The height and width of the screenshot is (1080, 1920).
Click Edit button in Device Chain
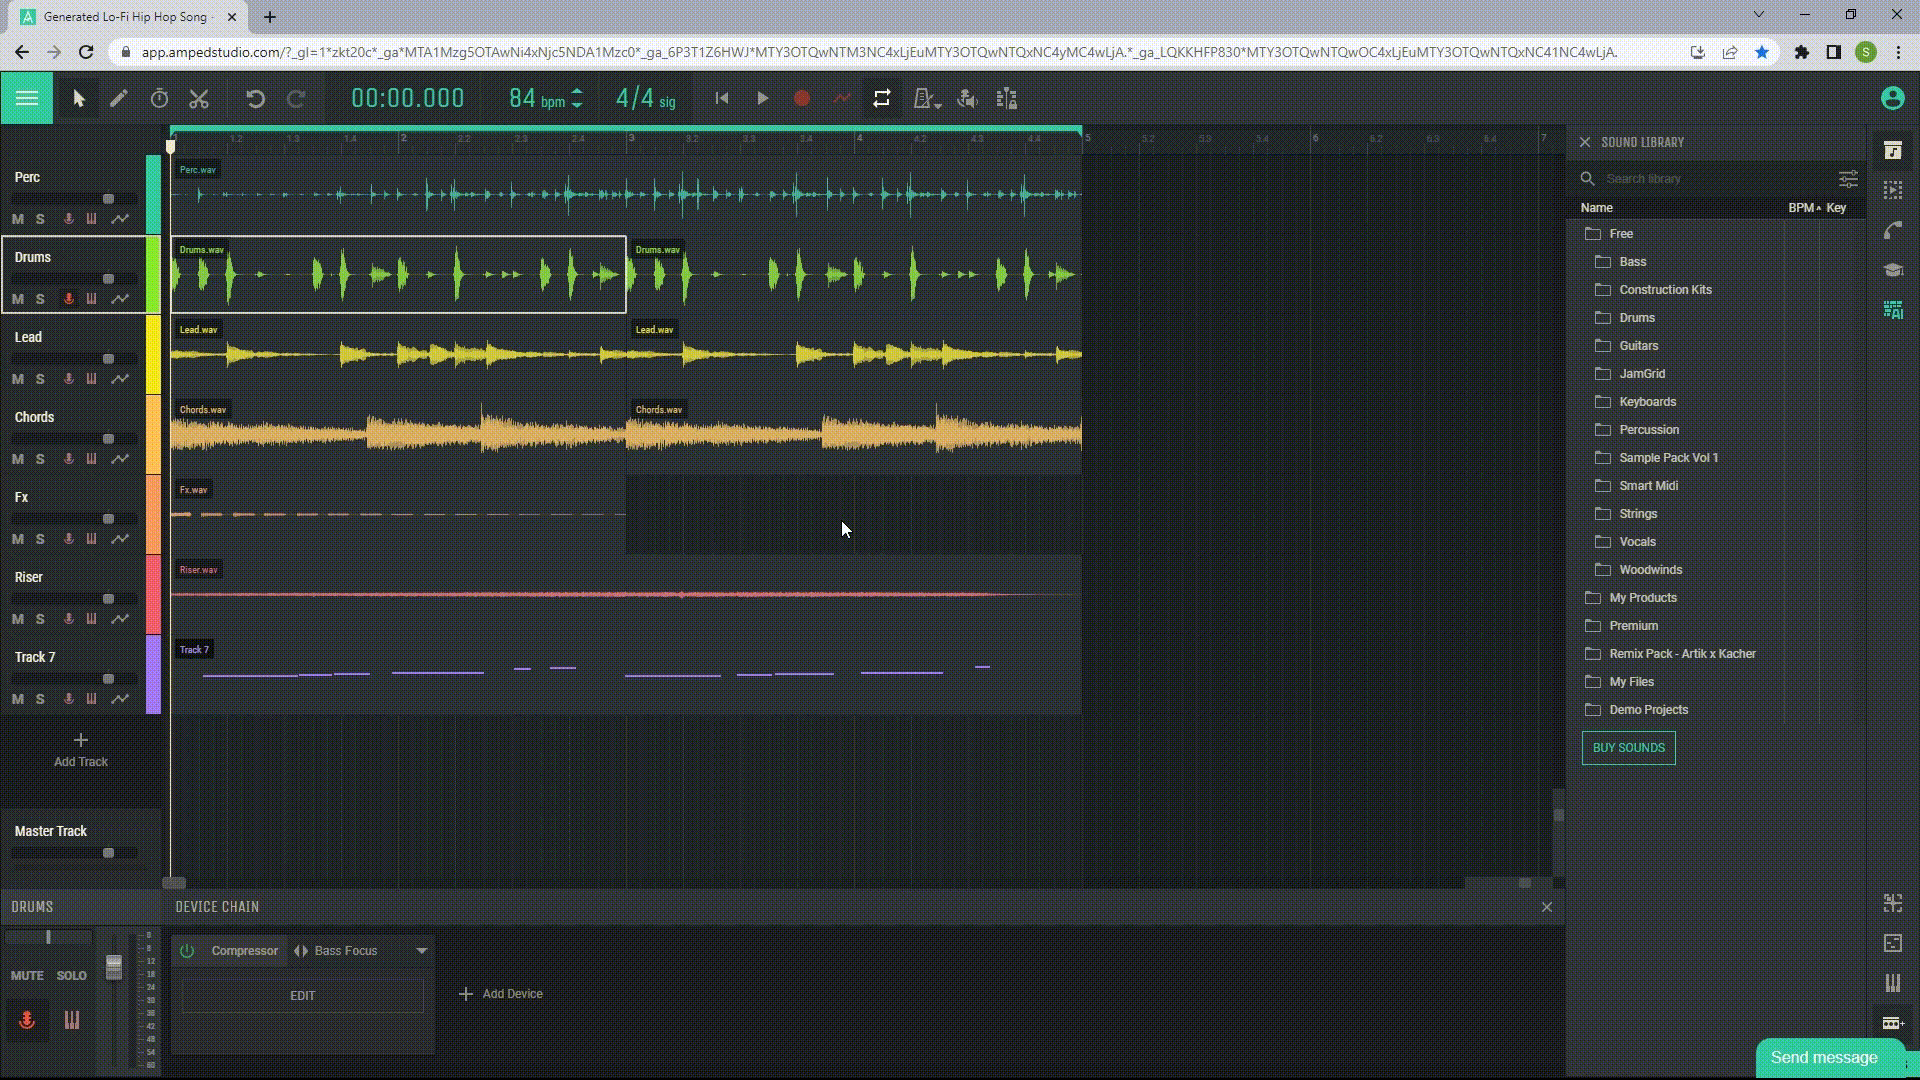[x=302, y=994]
